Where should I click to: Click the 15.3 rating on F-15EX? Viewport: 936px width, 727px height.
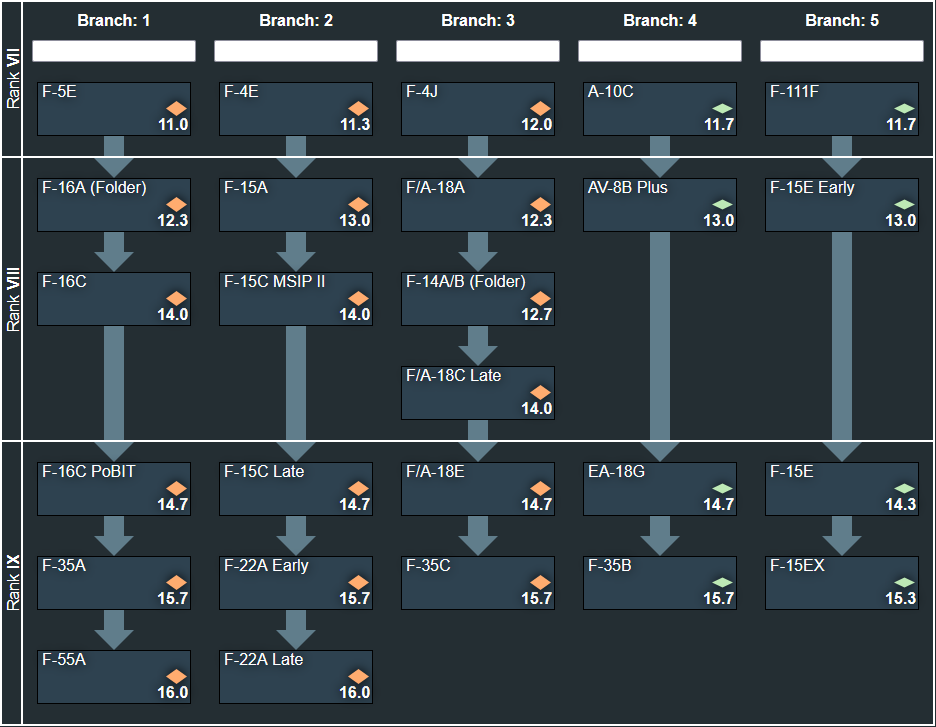pyautogui.click(x=901, y=599)
